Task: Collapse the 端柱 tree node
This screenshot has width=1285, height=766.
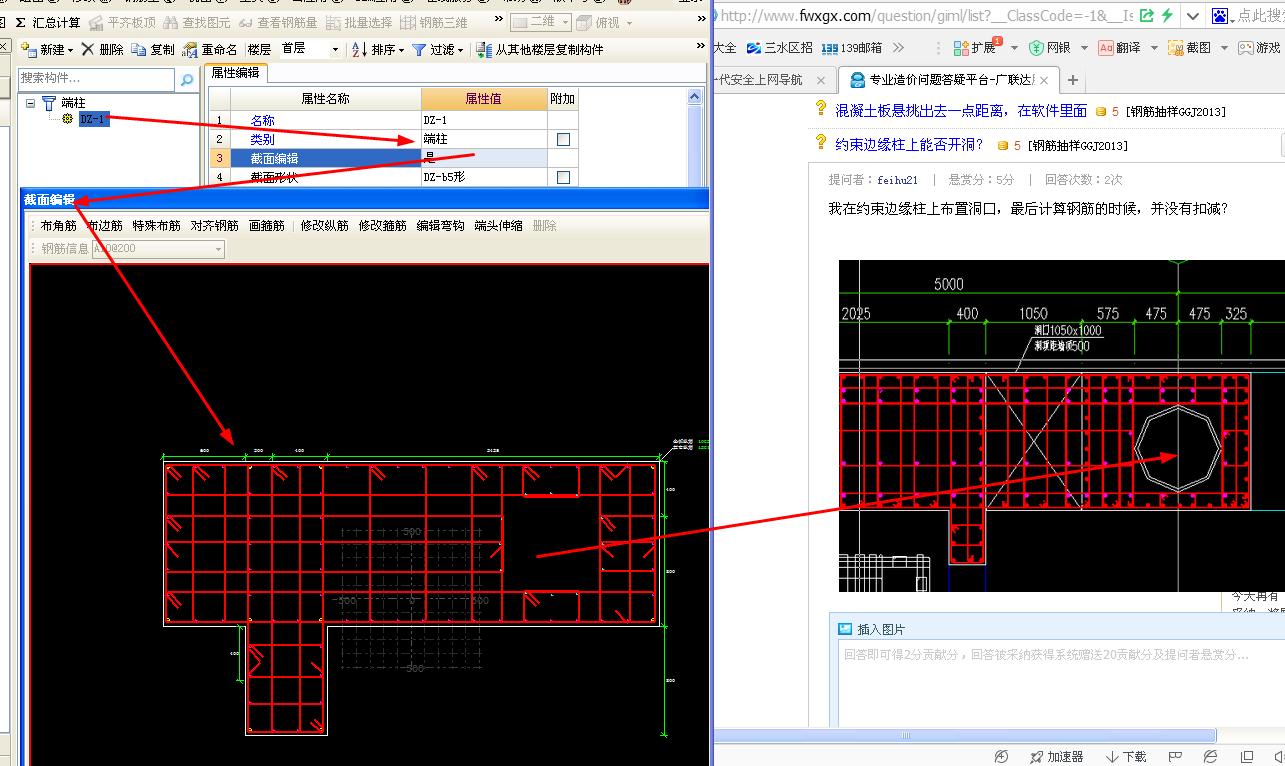Action: [31, 103]
